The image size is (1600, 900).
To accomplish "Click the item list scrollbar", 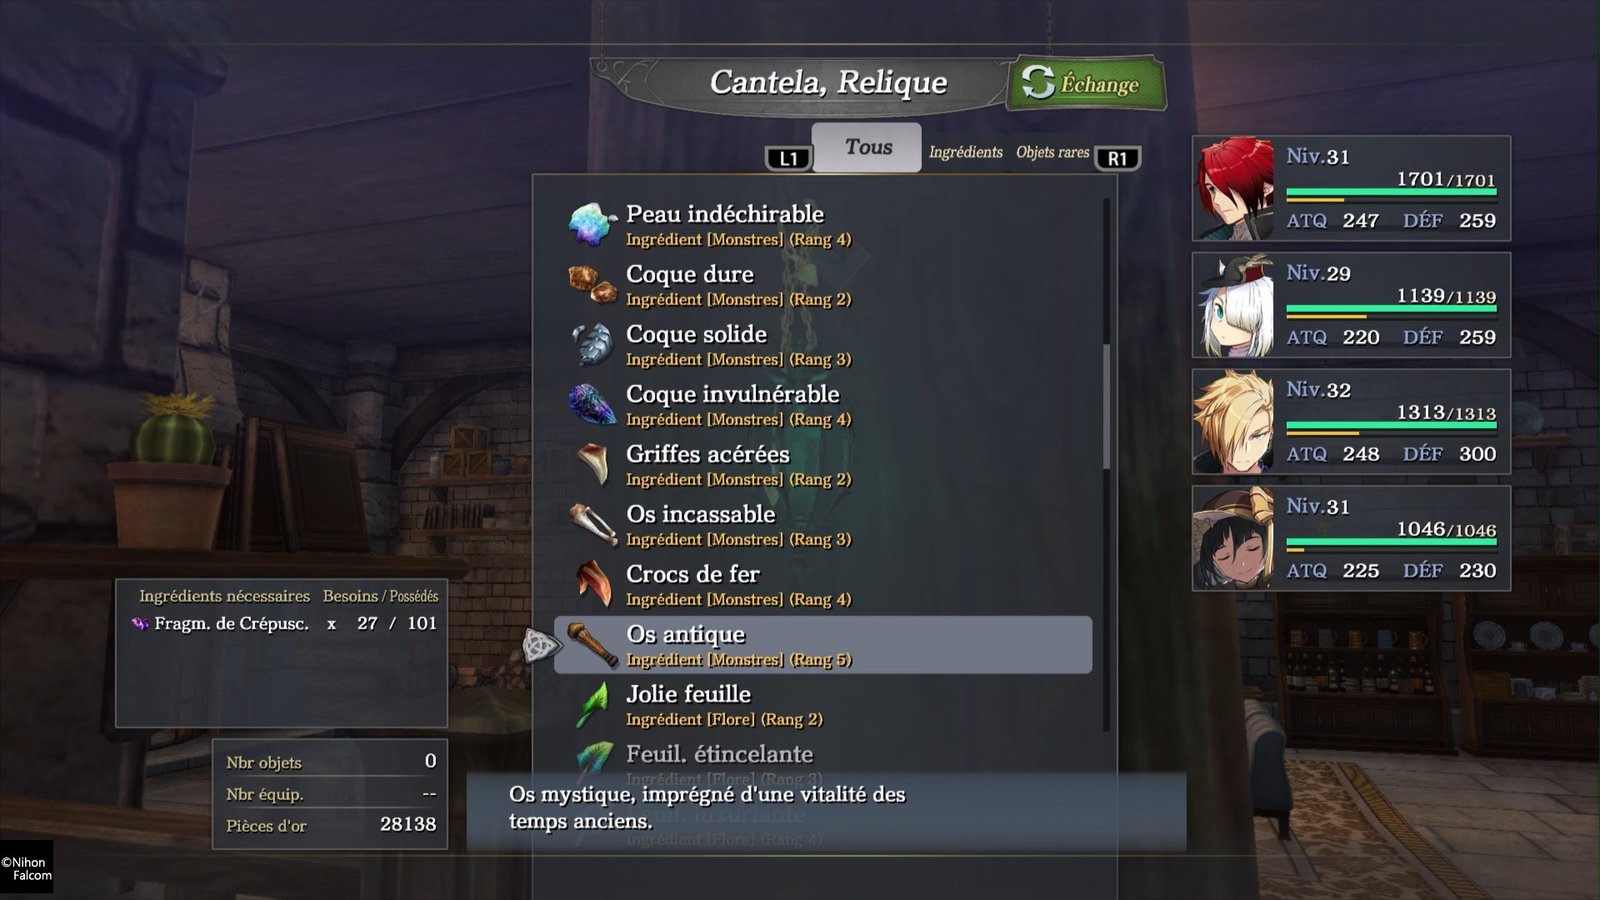I will tap(1106, 407).
